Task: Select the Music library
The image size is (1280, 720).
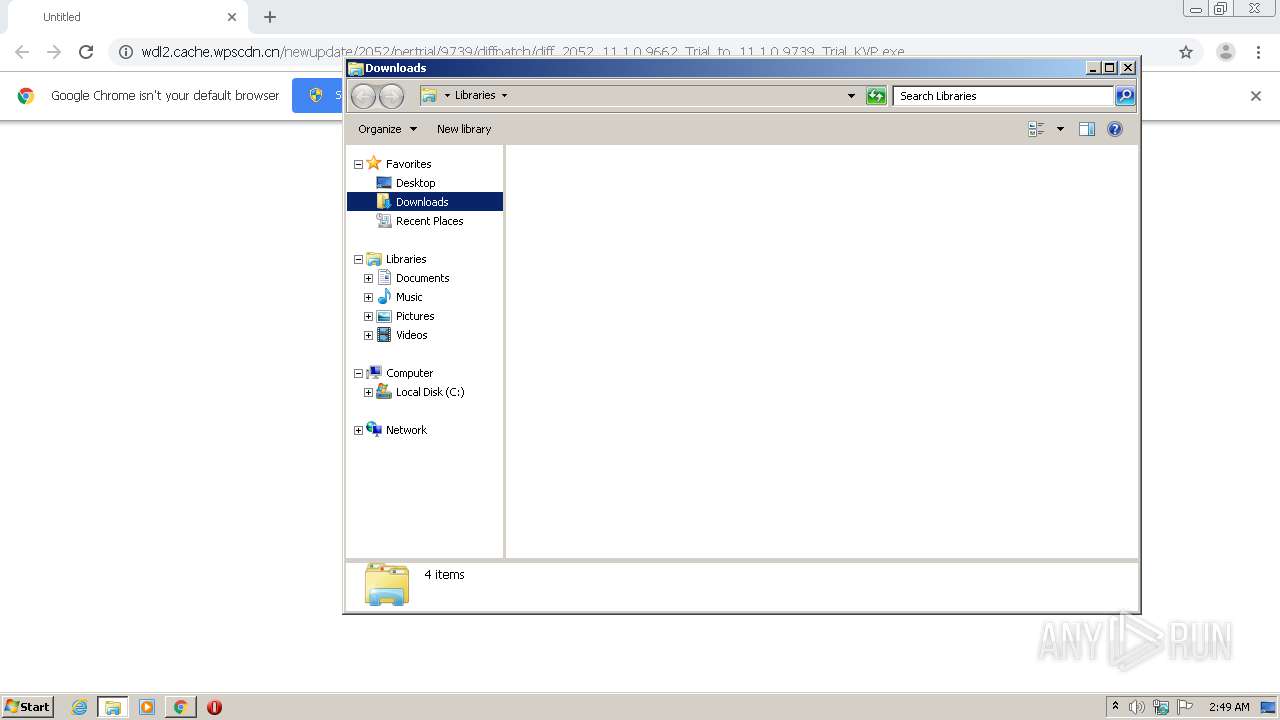Action: pyautogui.click(x=409, y=297)
